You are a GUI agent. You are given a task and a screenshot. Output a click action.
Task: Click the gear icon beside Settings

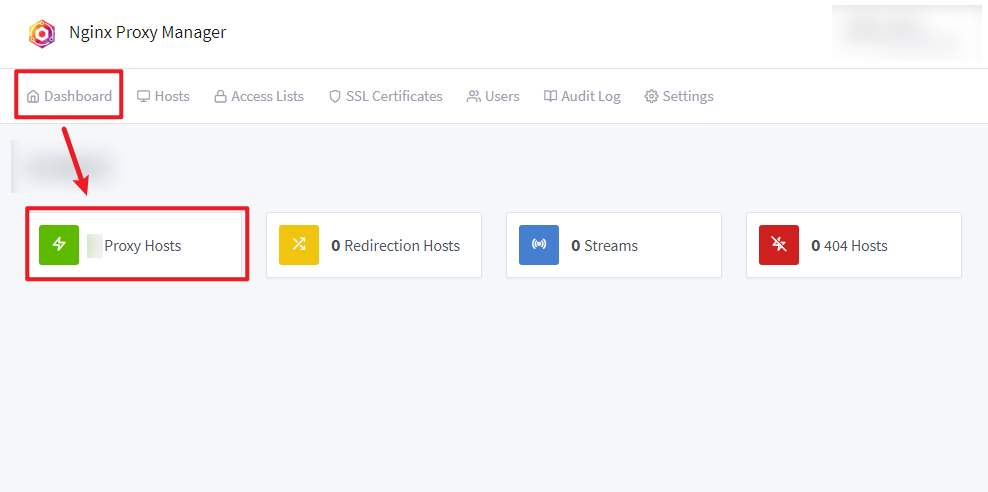pos(651,97)
